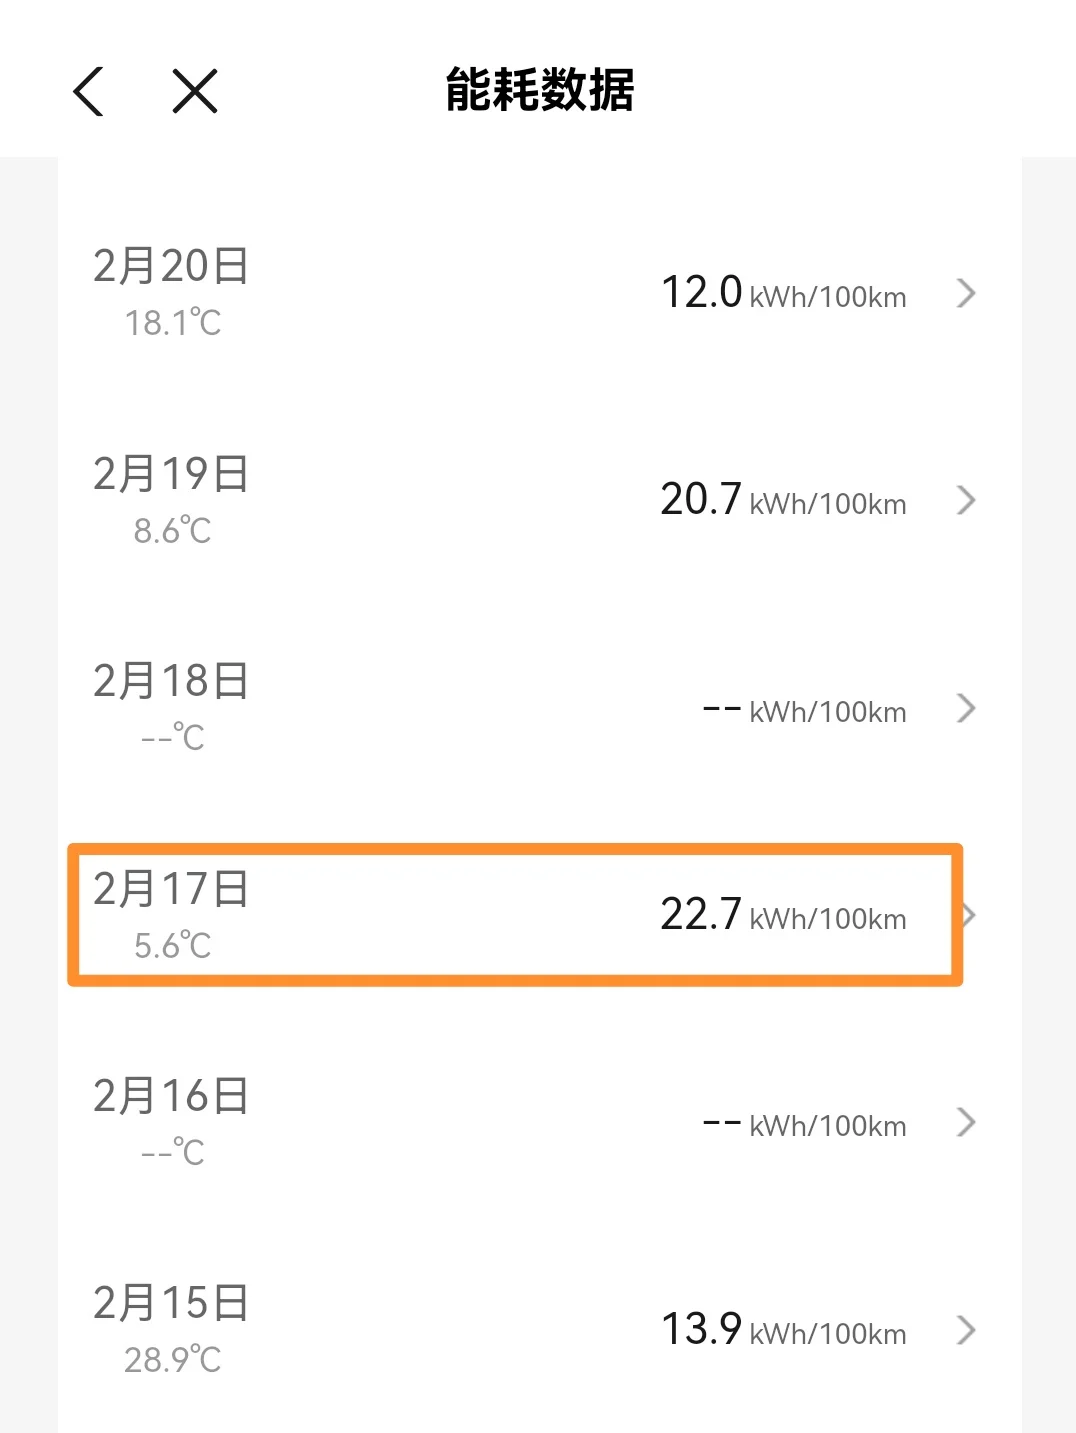Expand February 15 entry chevron
1076x1433 pixels.
click(x=965, y=1330)
